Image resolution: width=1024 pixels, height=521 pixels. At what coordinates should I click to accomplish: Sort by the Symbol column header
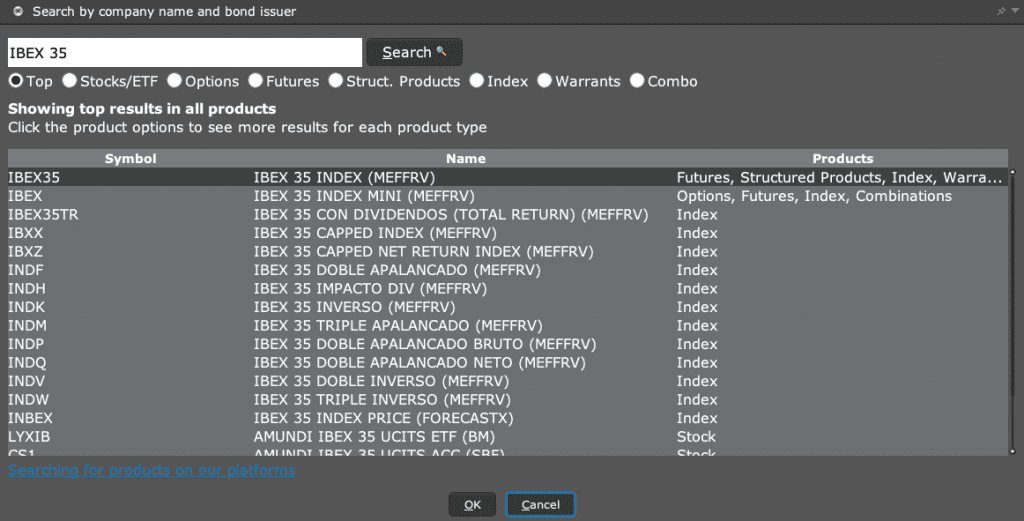tap(131, 159)
